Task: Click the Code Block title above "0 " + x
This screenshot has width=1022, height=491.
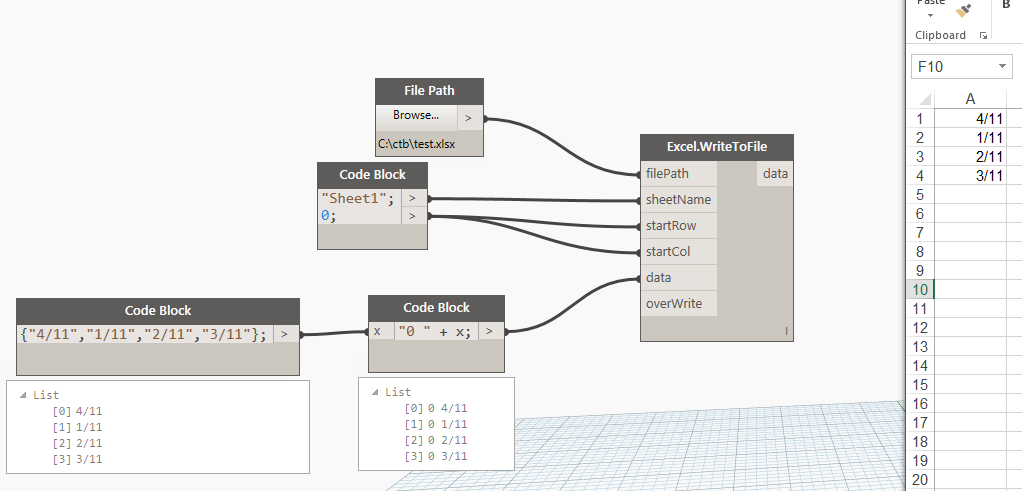Action: [436, 308]
